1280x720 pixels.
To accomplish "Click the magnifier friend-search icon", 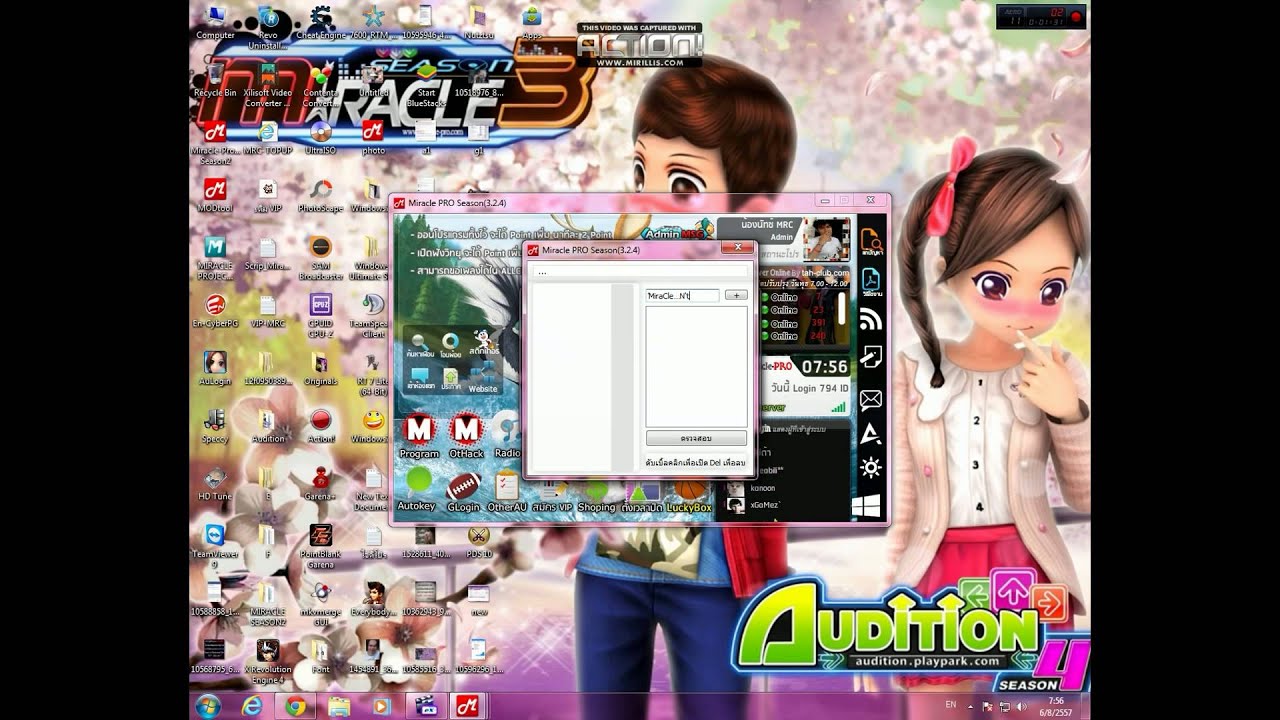I will pyautogui.click(x=420, y=343).
